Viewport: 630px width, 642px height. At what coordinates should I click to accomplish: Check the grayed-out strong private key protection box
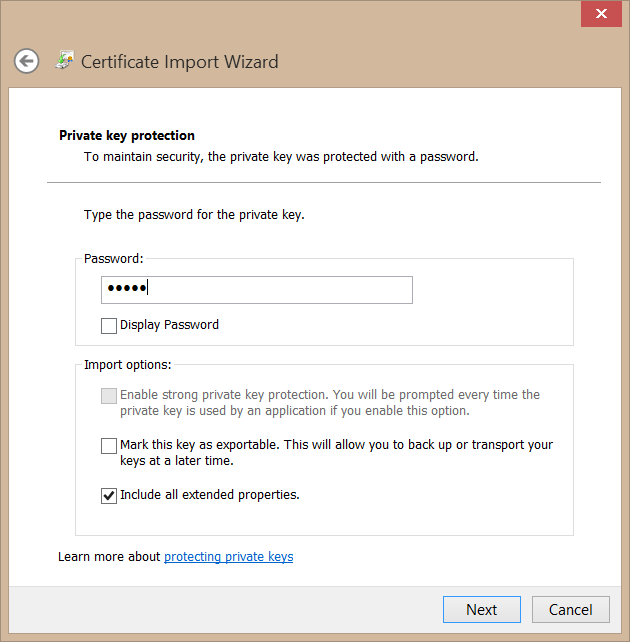(x=109, y=396)
